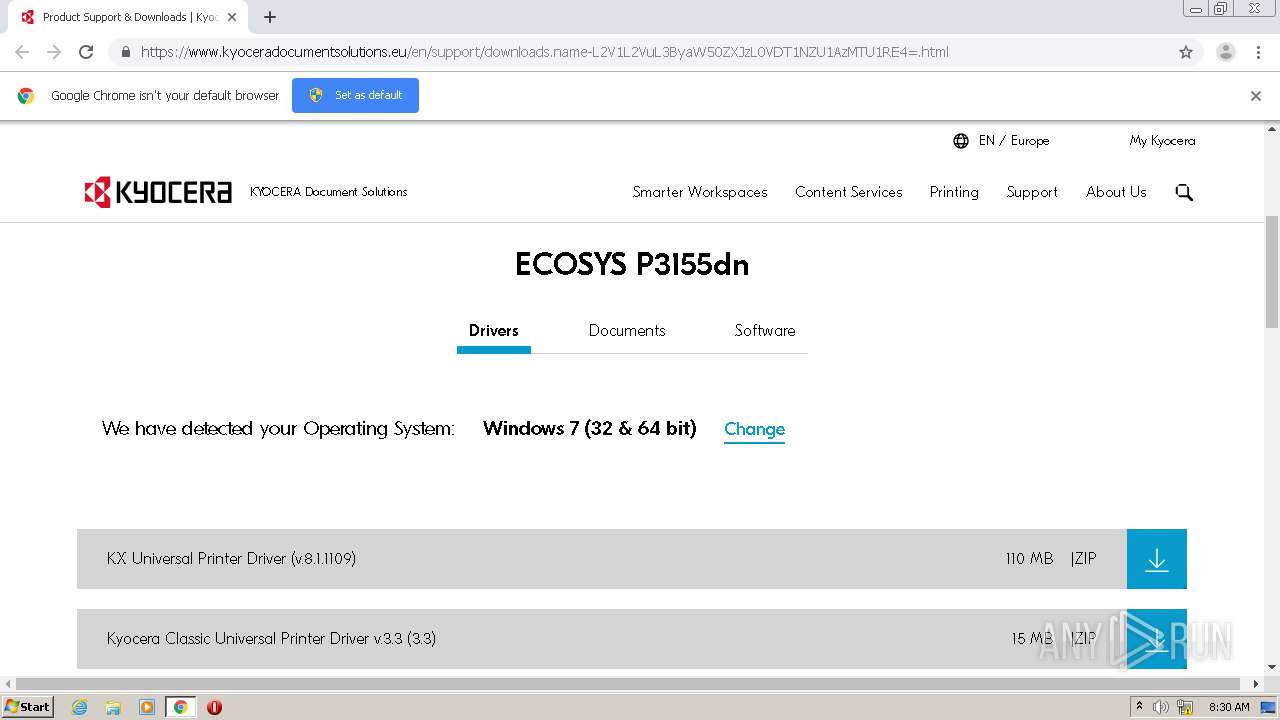Click the ECOSYS P3155dn heading
Viewport: 1280px width, 720px height.
(632, 265)
